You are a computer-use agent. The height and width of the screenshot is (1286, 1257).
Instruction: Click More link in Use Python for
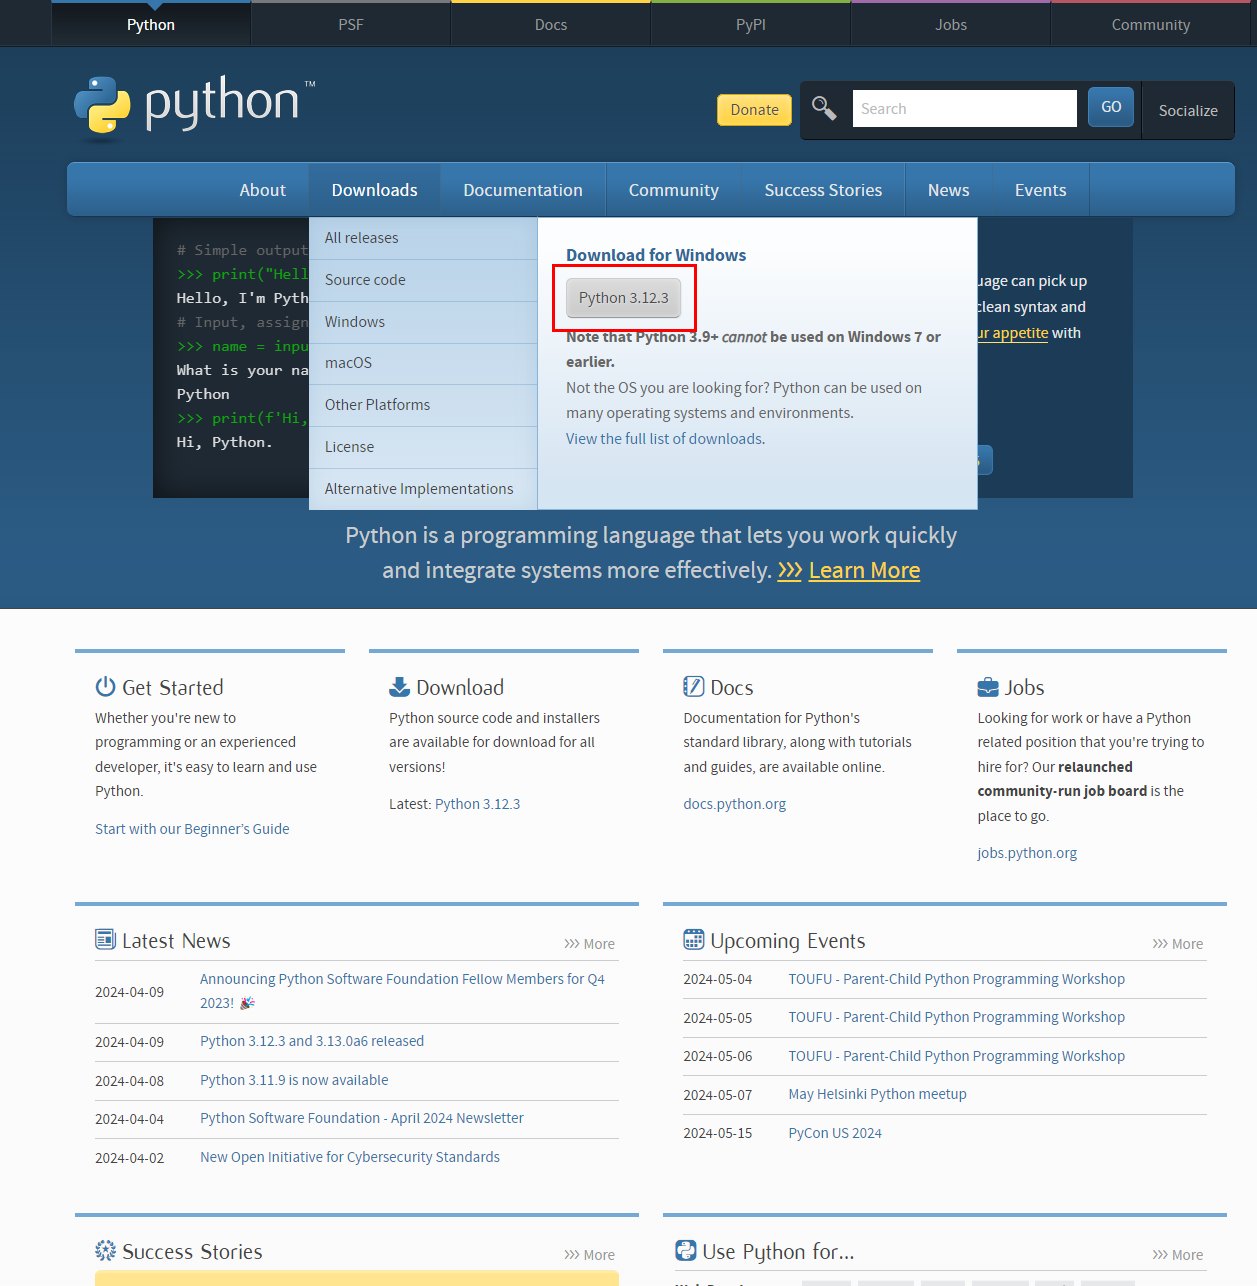pyautogui.click(x=1177, y=1254)
